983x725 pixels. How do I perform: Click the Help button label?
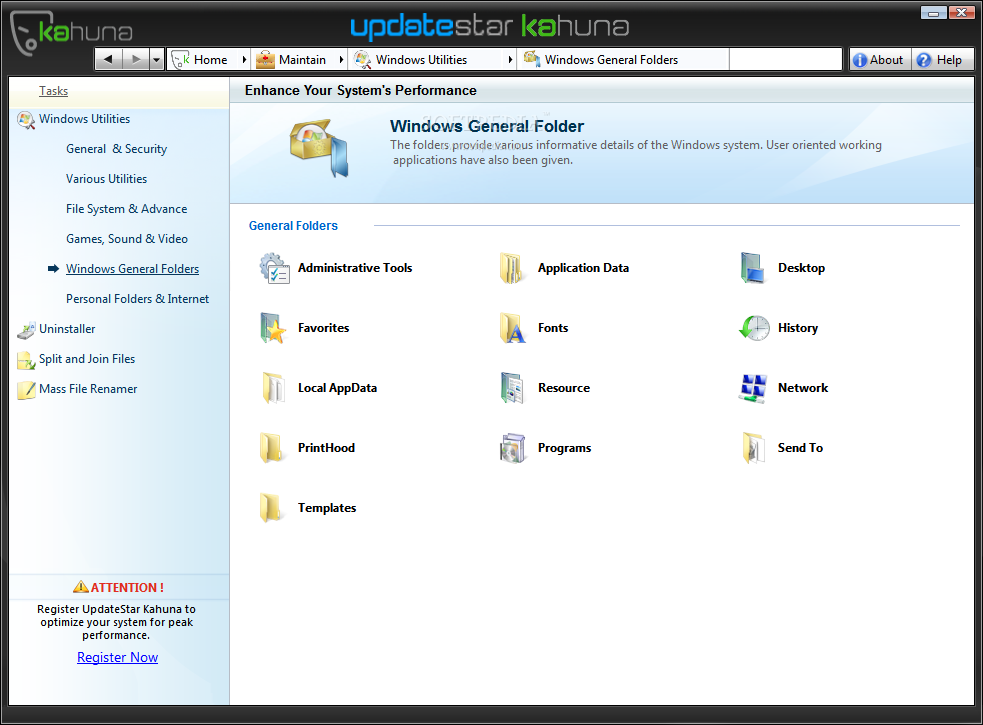949,60
